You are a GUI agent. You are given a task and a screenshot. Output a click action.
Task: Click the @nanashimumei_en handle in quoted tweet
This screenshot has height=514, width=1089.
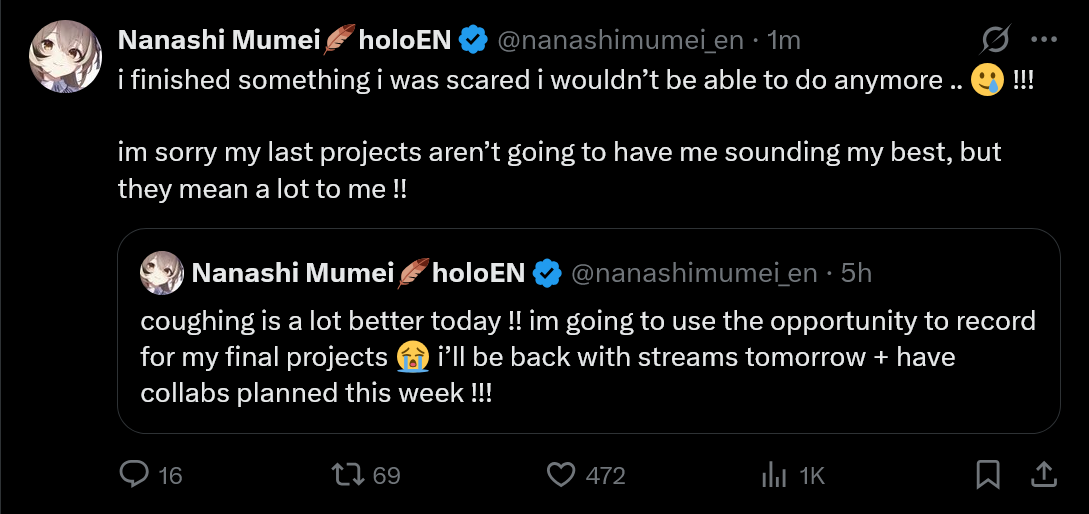[694, 272]
